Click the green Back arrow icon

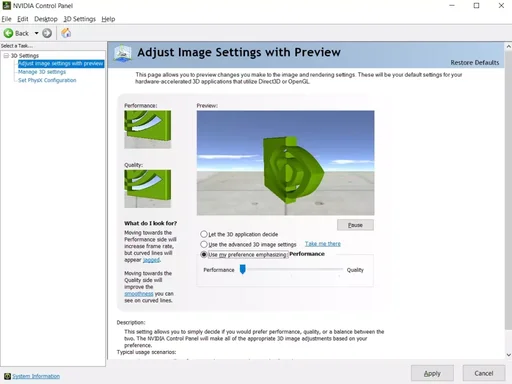(x=8, y=33)
